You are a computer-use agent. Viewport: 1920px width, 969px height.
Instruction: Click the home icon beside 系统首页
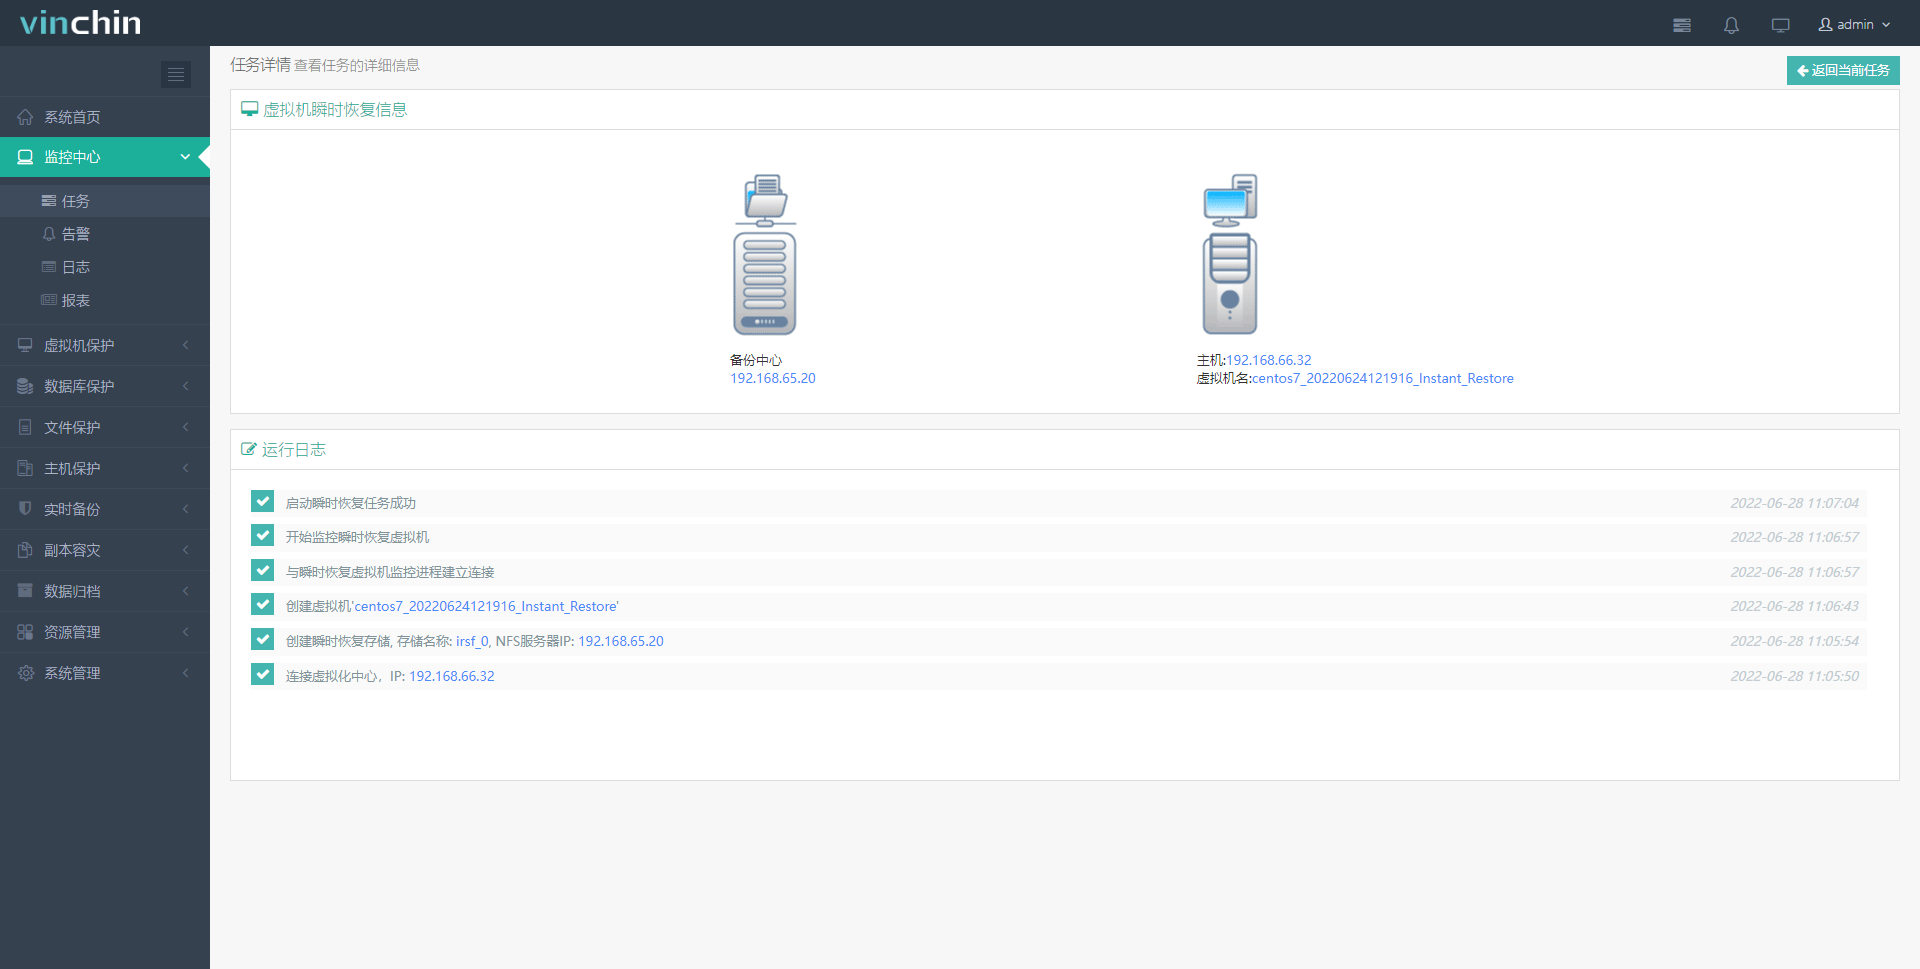[x=25, y=117]
